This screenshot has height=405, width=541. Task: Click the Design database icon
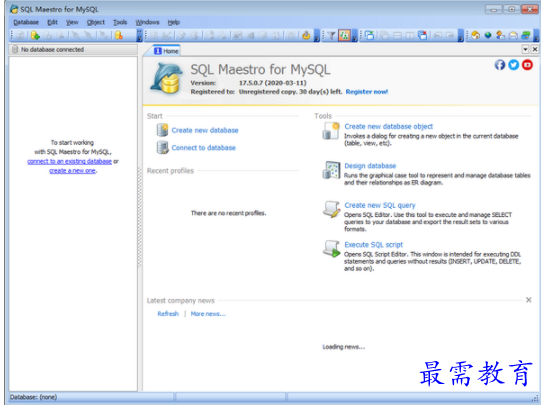(332, 170)
